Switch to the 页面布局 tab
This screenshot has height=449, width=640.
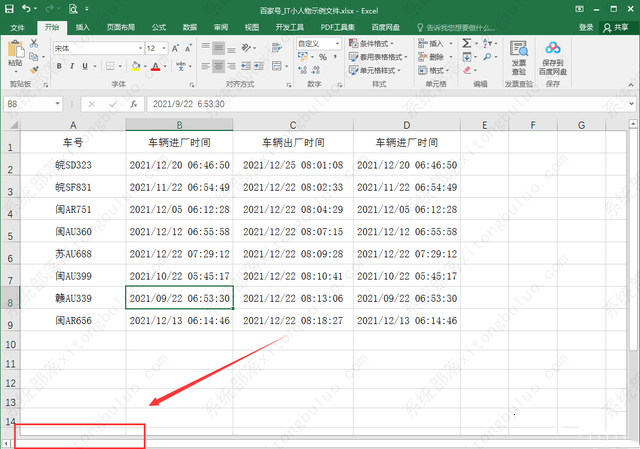point(121,27)
